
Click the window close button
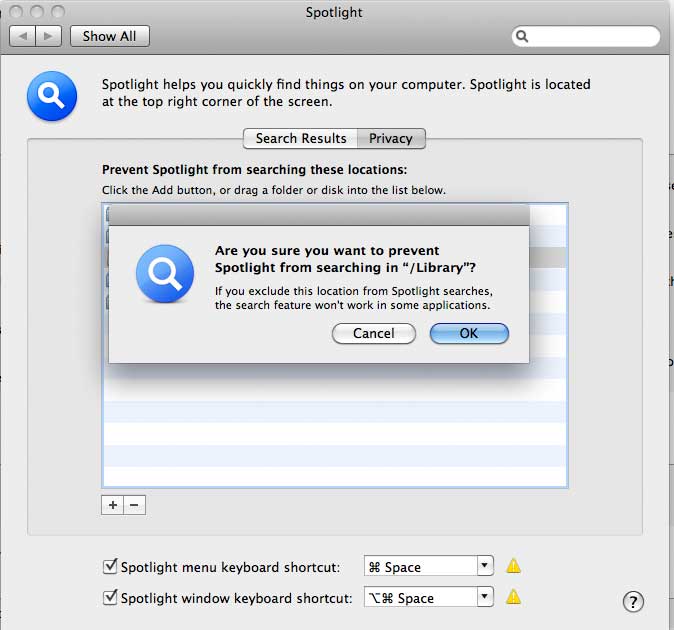[16, 12]
